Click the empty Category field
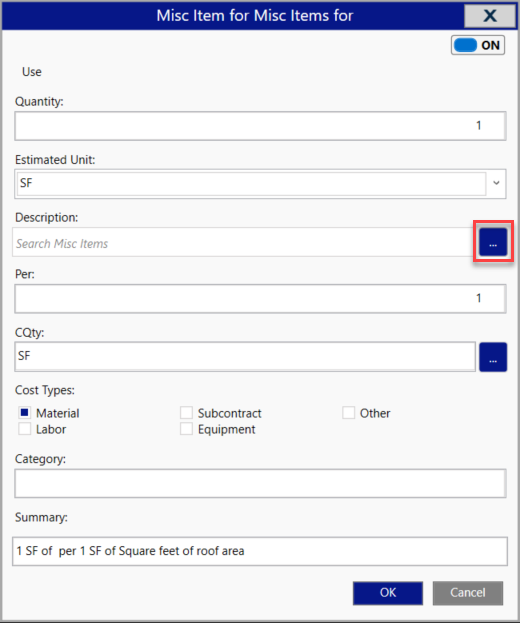The height and width of the screenshot is (623, 520). pos(260,483)
